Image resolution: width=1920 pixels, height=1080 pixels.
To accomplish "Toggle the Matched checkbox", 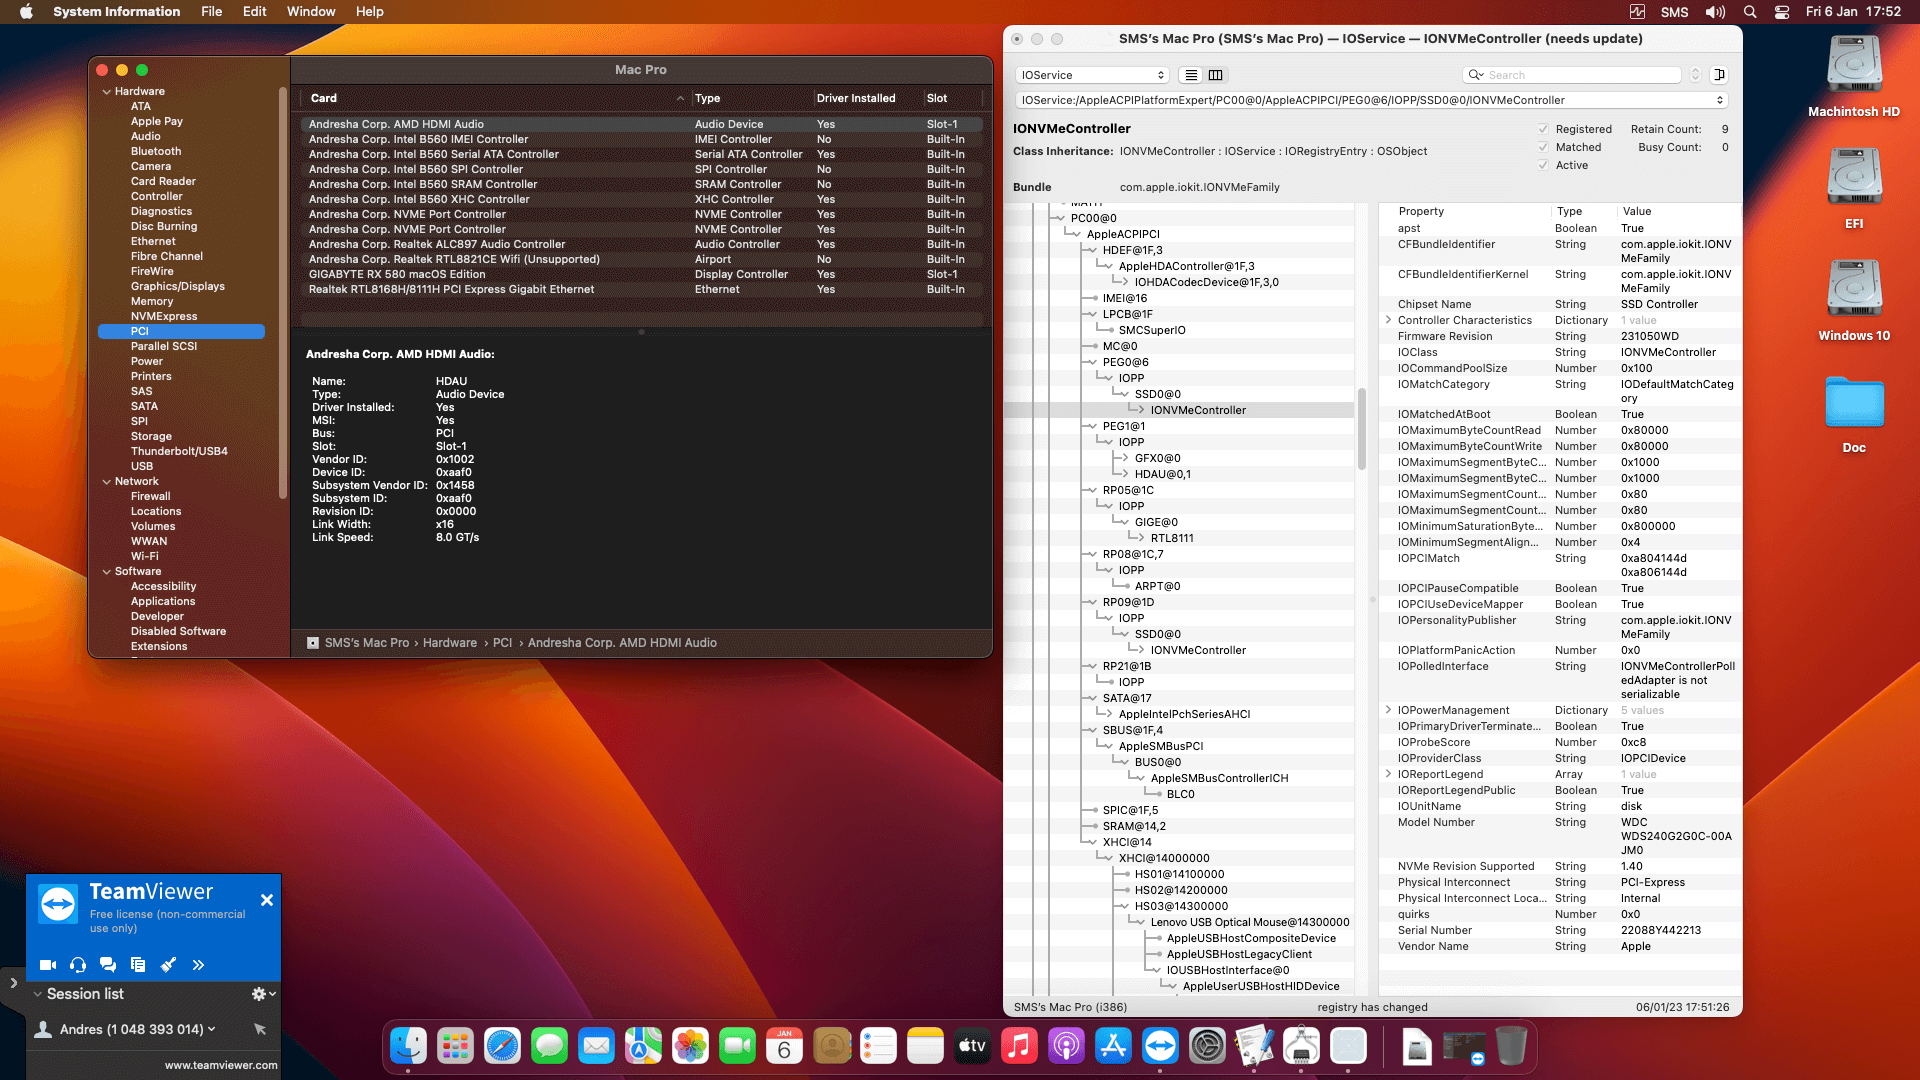I will [1543, 147].
